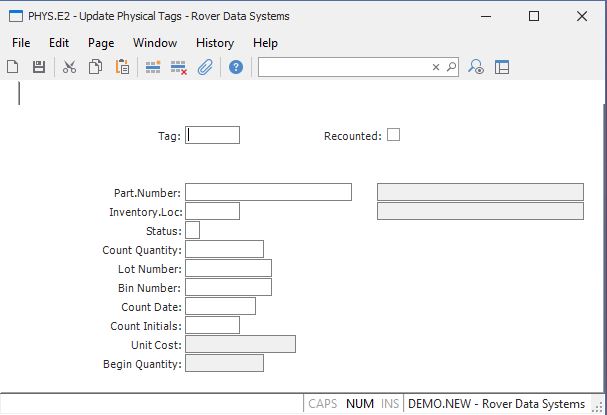Click into the Tag input field
Screen dimensions: 607x415
[x=213, y=135]
